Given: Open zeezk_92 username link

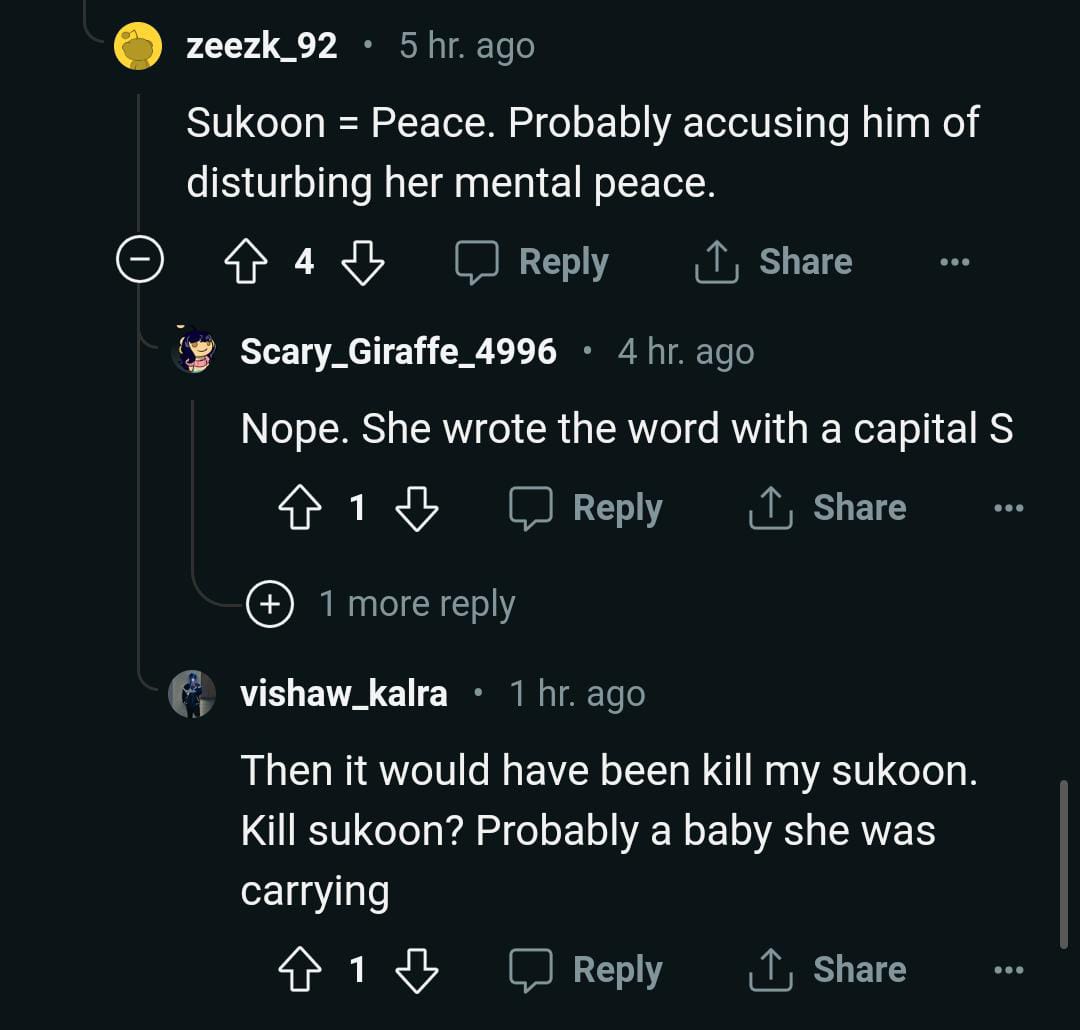Looking at the screenshot, I should [262, 46].
